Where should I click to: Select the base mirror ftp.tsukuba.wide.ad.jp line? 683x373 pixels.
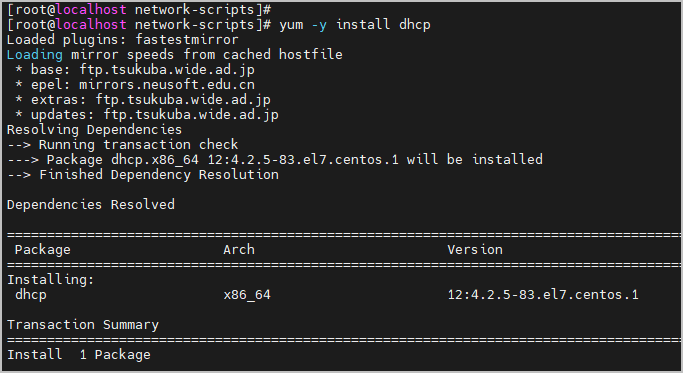pos(135,70)
